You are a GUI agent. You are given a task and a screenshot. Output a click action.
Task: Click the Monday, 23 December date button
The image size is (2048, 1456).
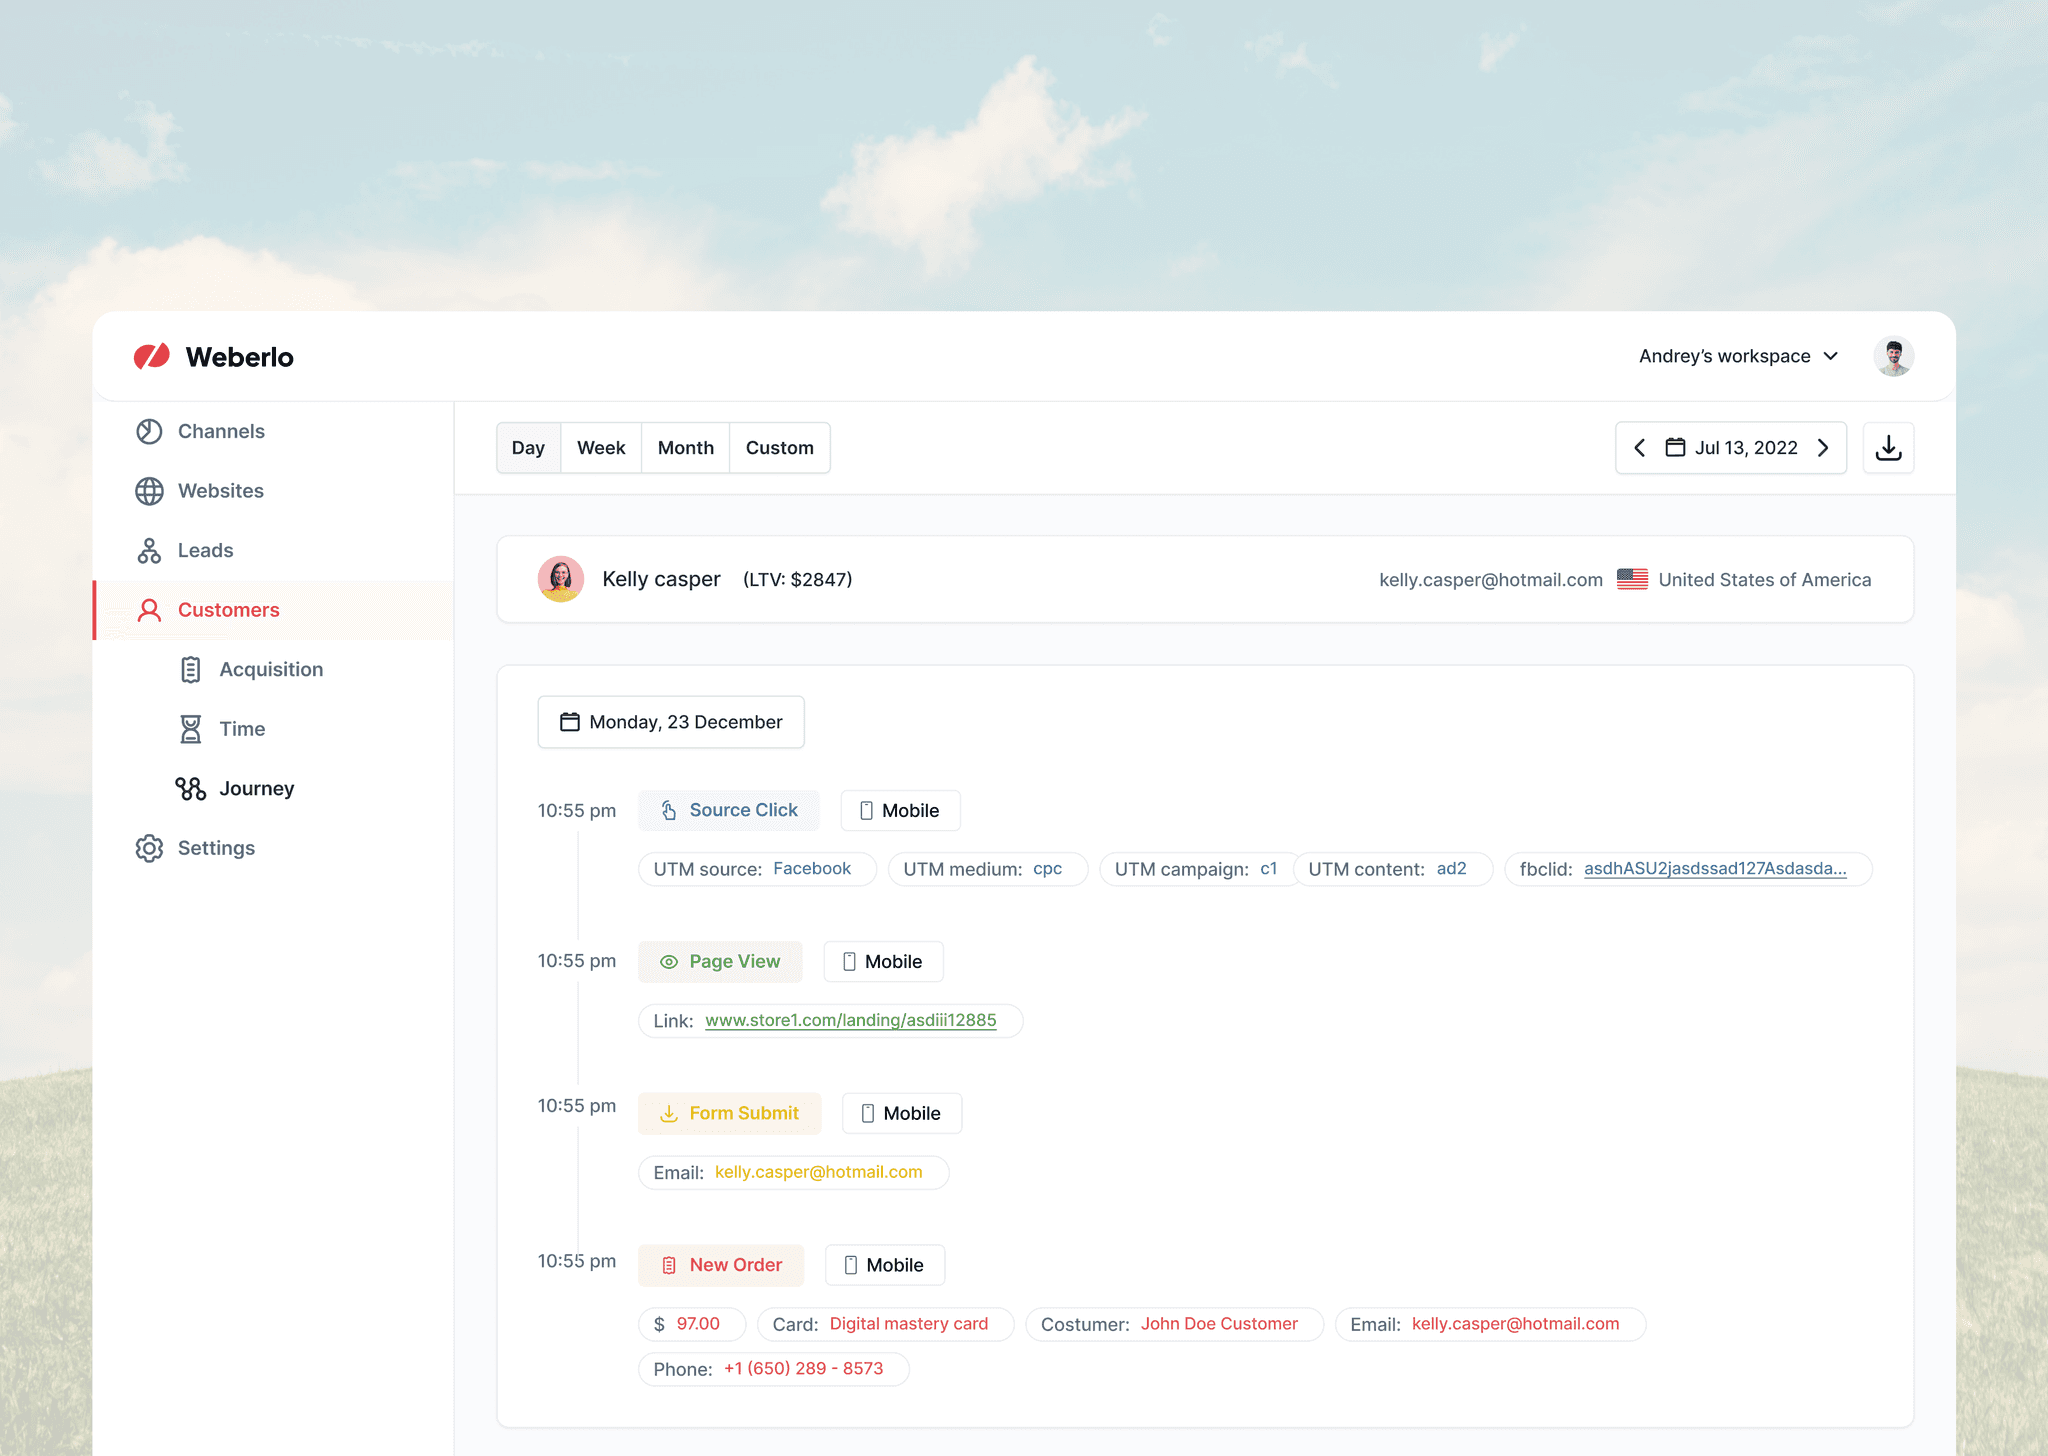(x=671, y=722)
